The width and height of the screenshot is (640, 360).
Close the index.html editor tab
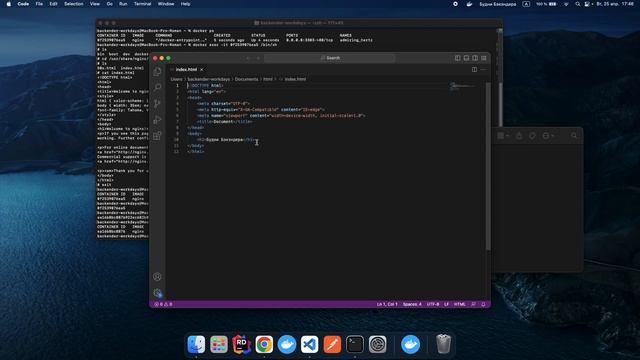[x=202, y=70]
